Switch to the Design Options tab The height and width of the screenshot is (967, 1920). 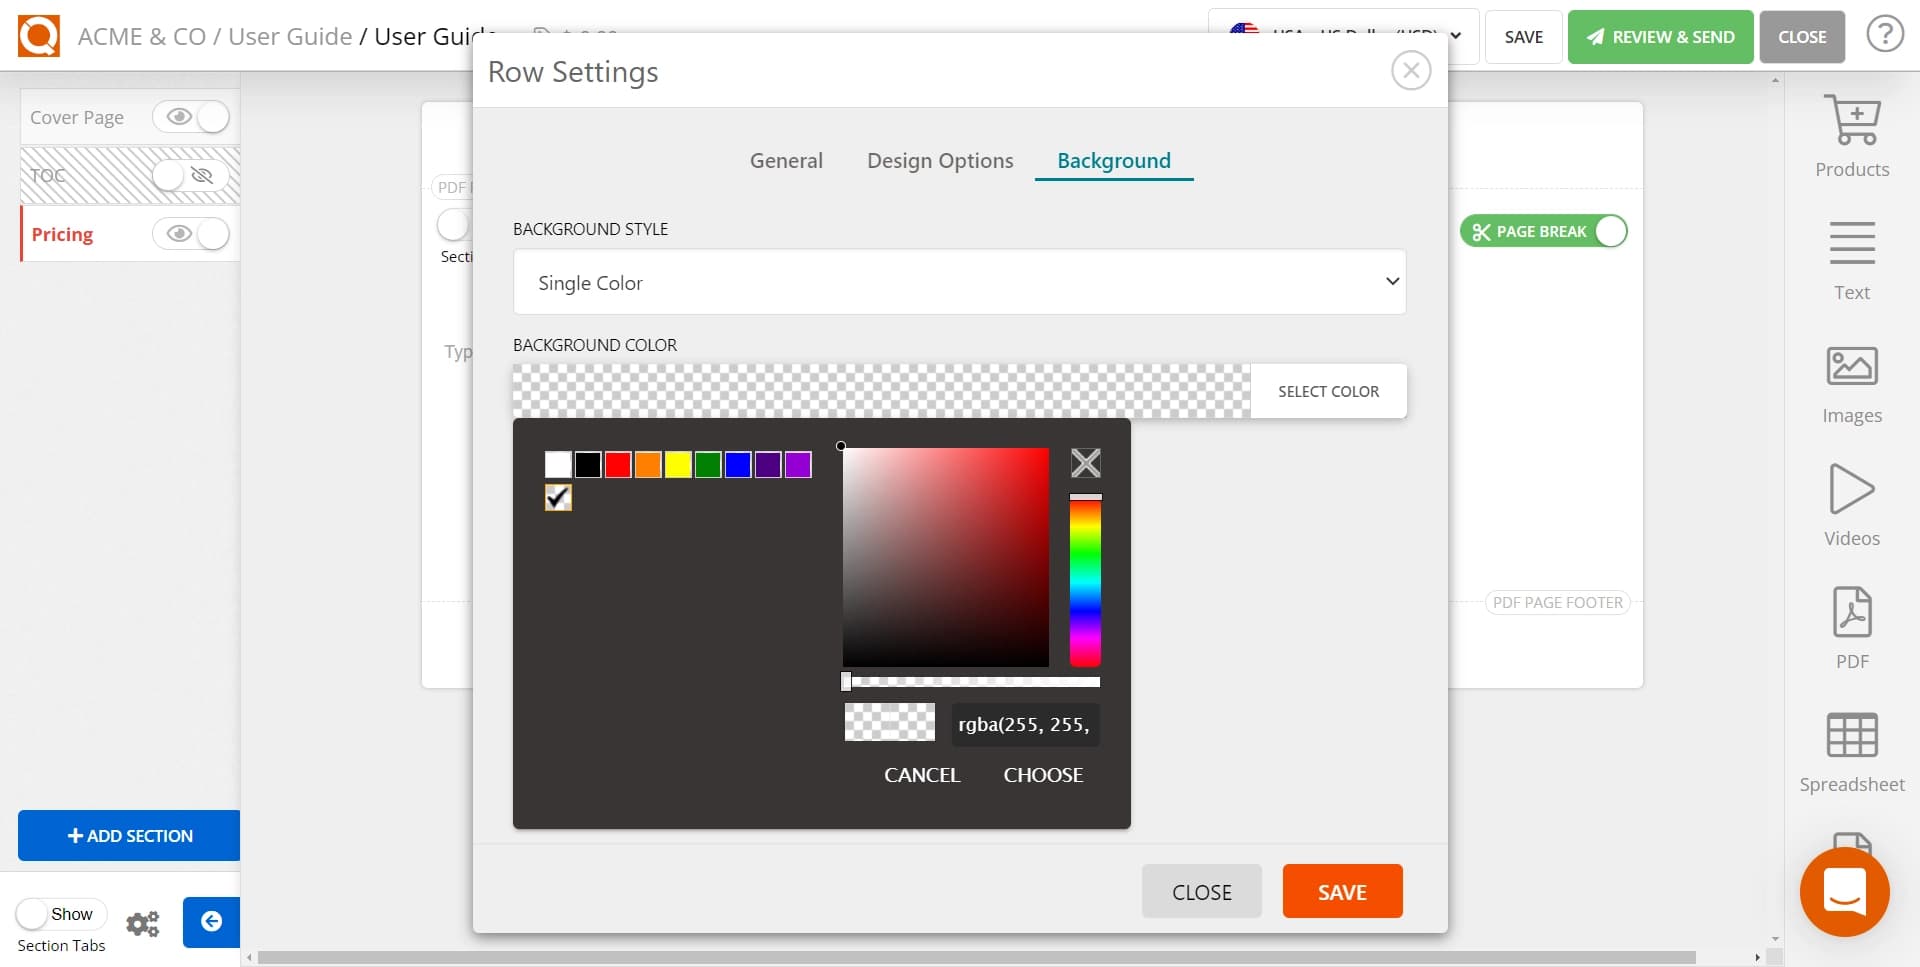pyautogui.click(x=939, y=161)
